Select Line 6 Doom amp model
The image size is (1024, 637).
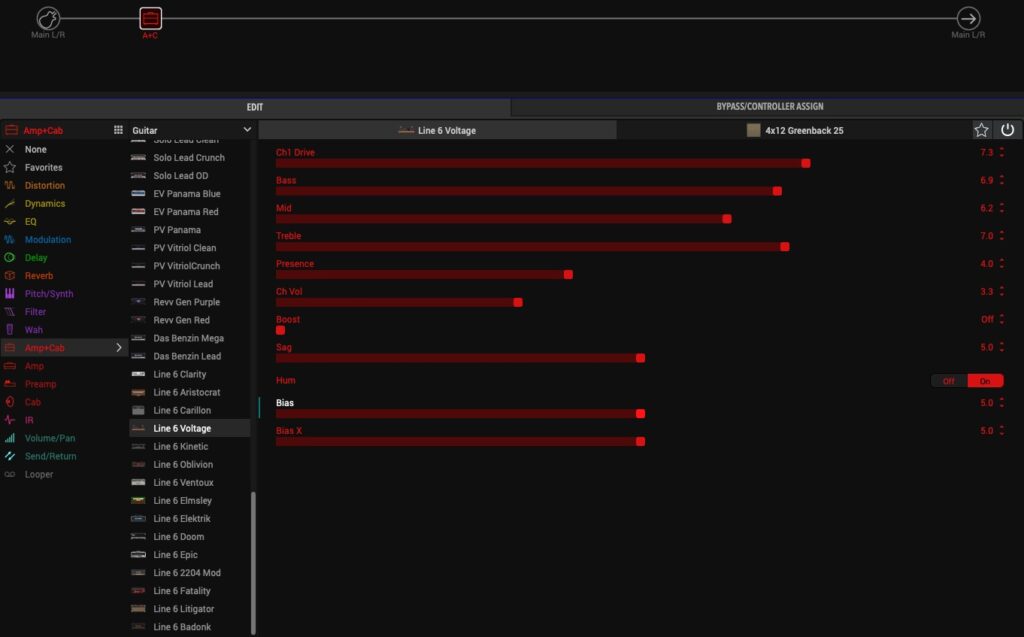178,537
